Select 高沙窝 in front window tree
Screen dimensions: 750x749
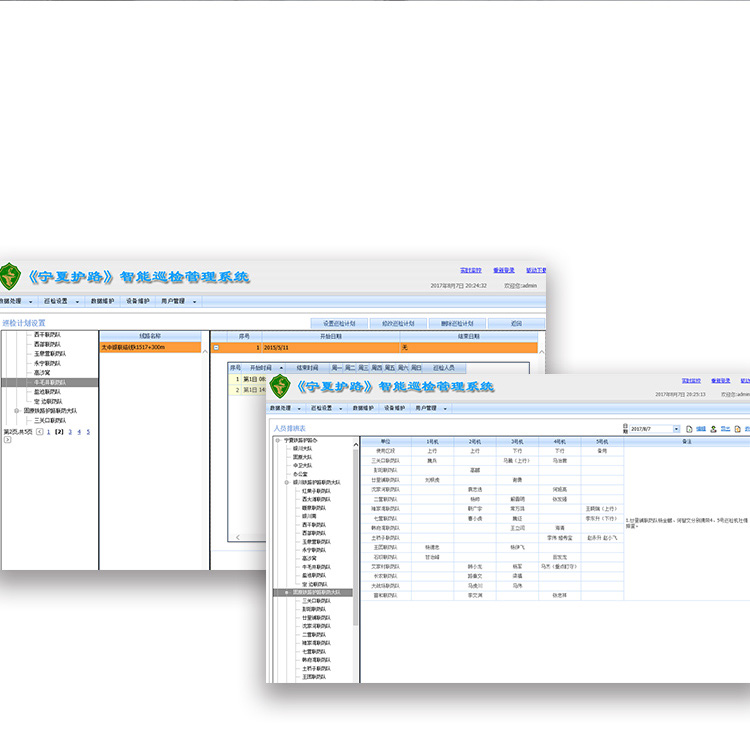(x=309, y=559)
